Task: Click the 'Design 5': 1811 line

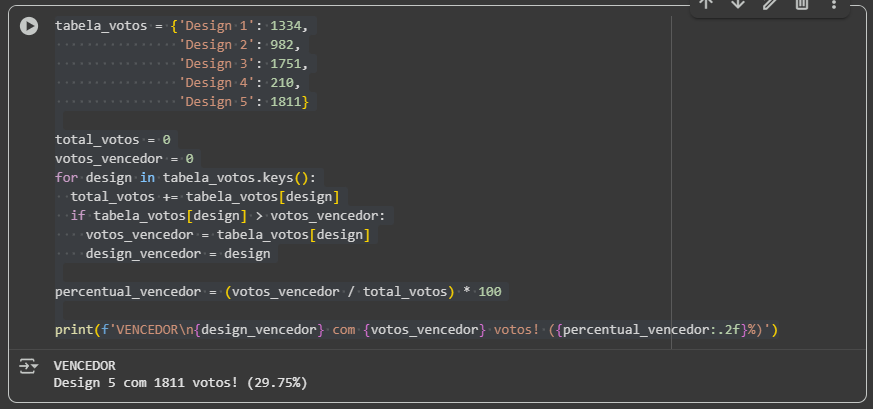Action: [x=246, y=102]
